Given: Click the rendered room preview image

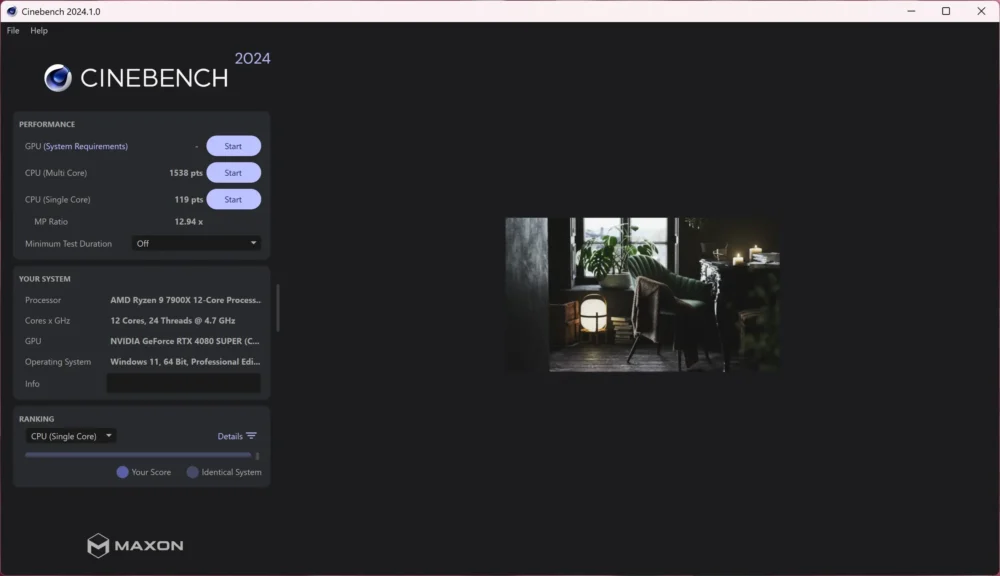Looking at the screenshot, I should click(x=643, y=295).
